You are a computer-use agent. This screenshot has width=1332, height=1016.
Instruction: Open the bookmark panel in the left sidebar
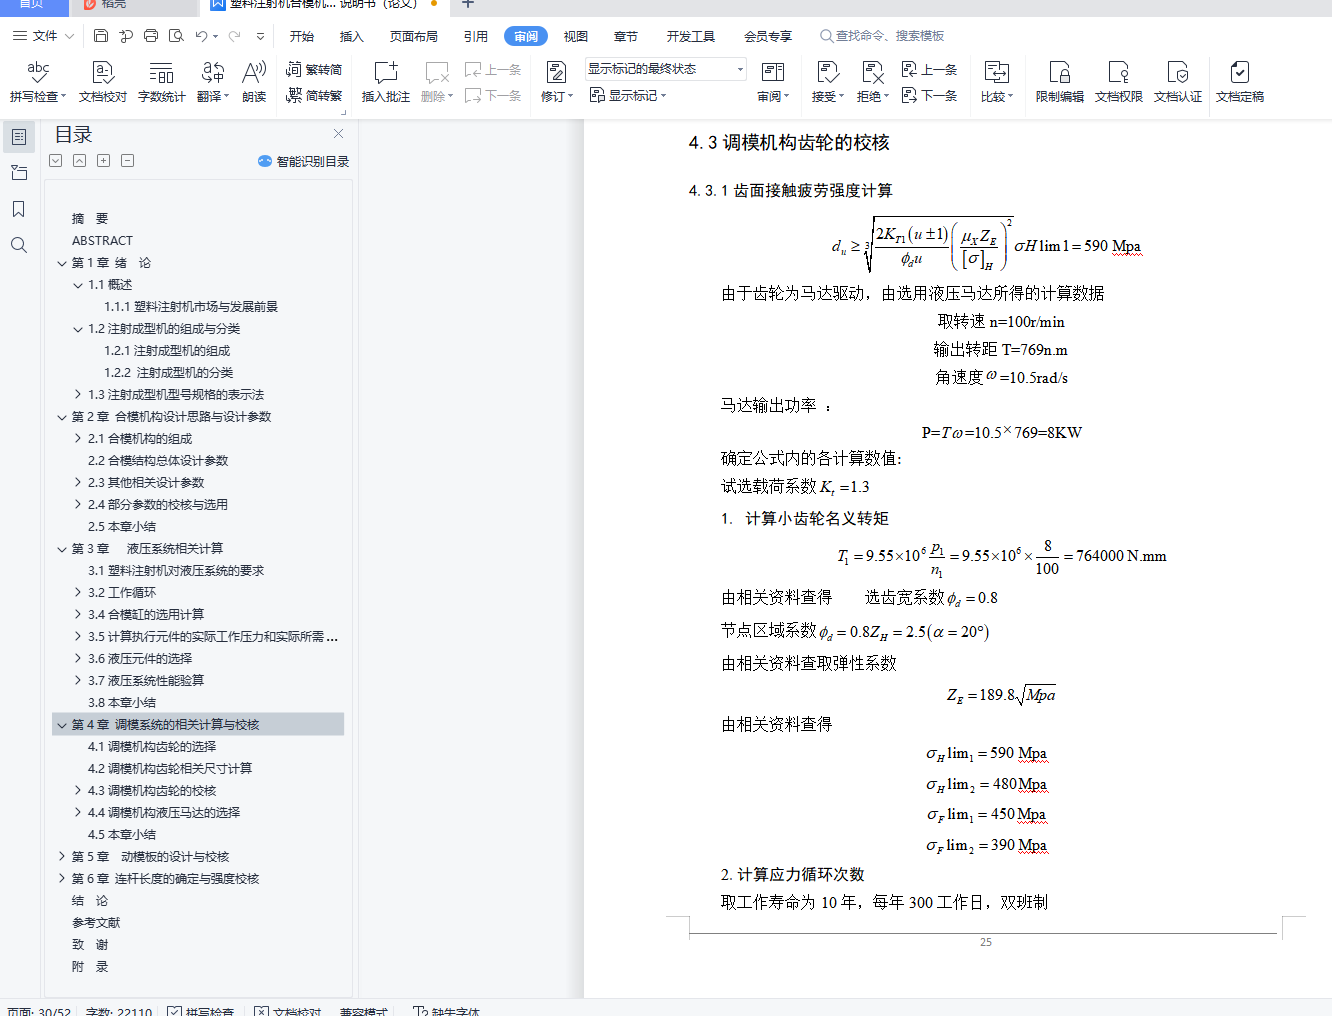[x=18, y=209]
